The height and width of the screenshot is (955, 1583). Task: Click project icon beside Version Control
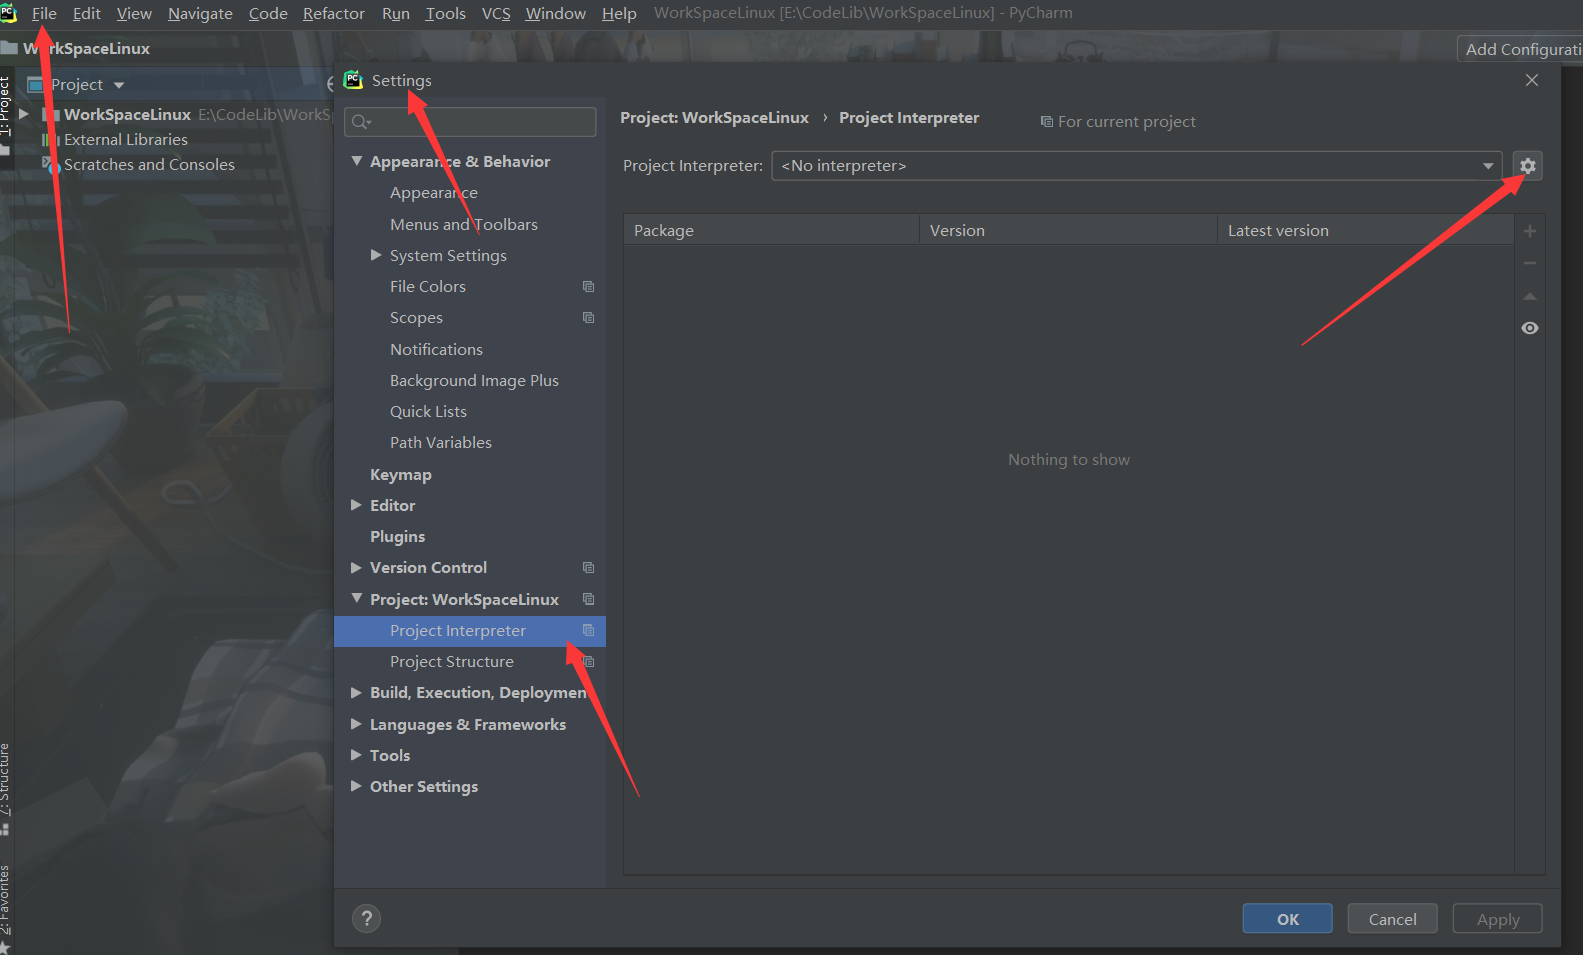tap(588, 568)
